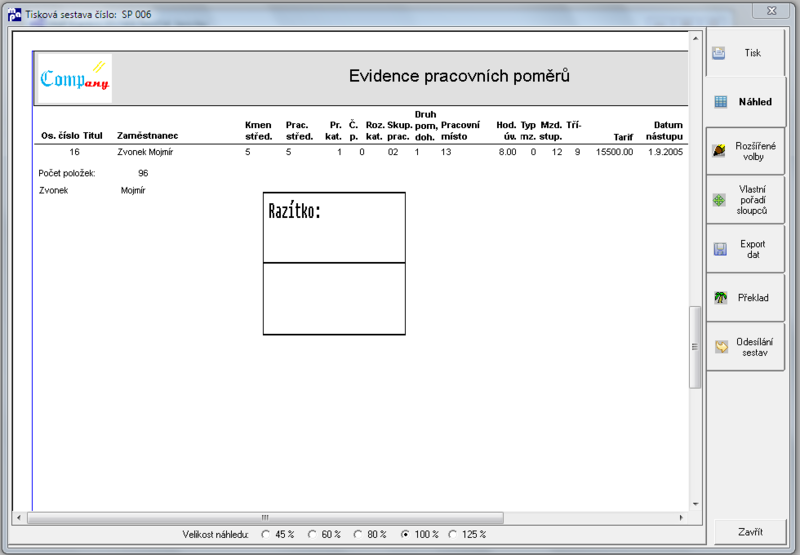Select 45 % preview size
800x555 pixels.
point(265,535)
